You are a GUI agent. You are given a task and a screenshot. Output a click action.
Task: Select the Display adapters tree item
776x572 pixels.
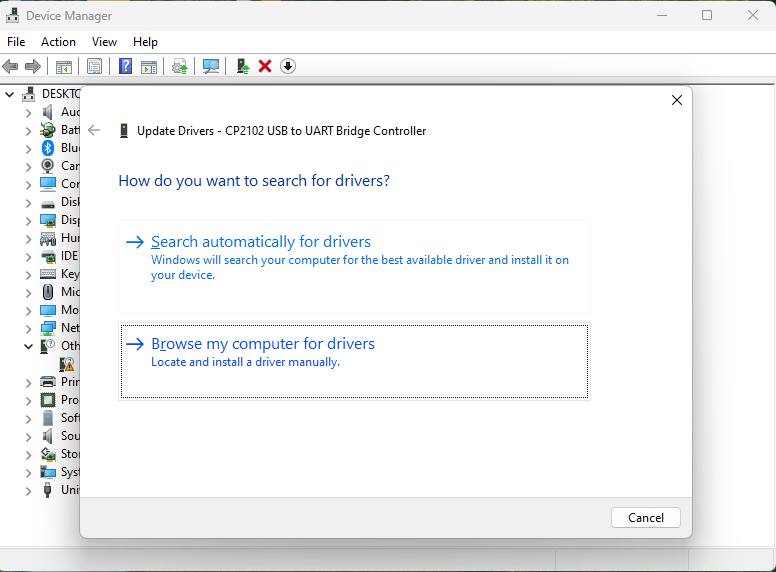click(x=70, y=220)
